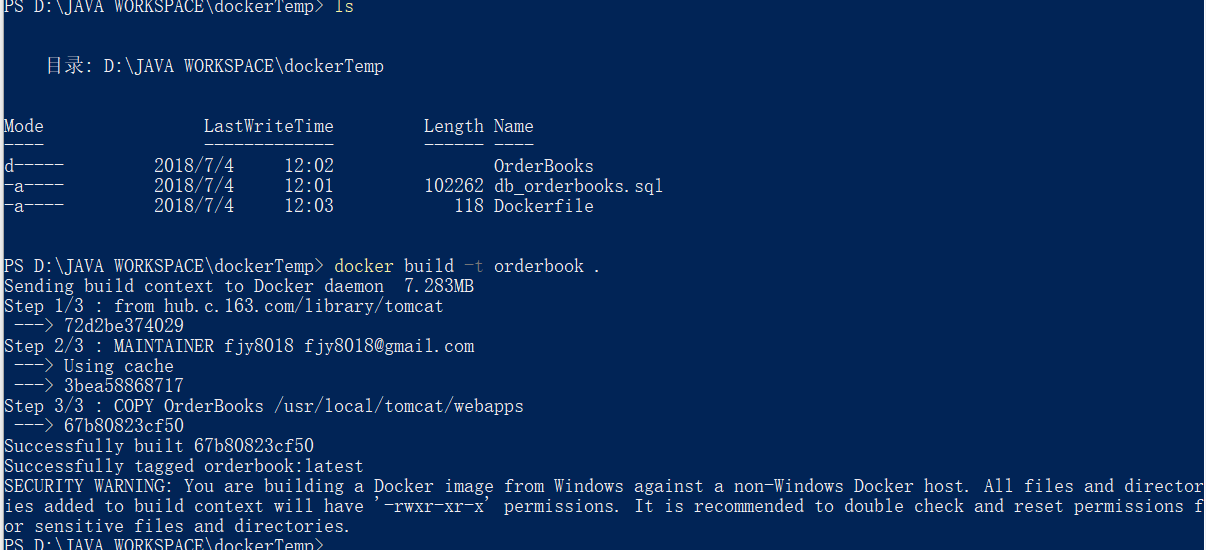The height and width of the screenshot is (550, 1206).
Task: Click the SECURITY WARNING text
Action: click(x=88, y=486)
